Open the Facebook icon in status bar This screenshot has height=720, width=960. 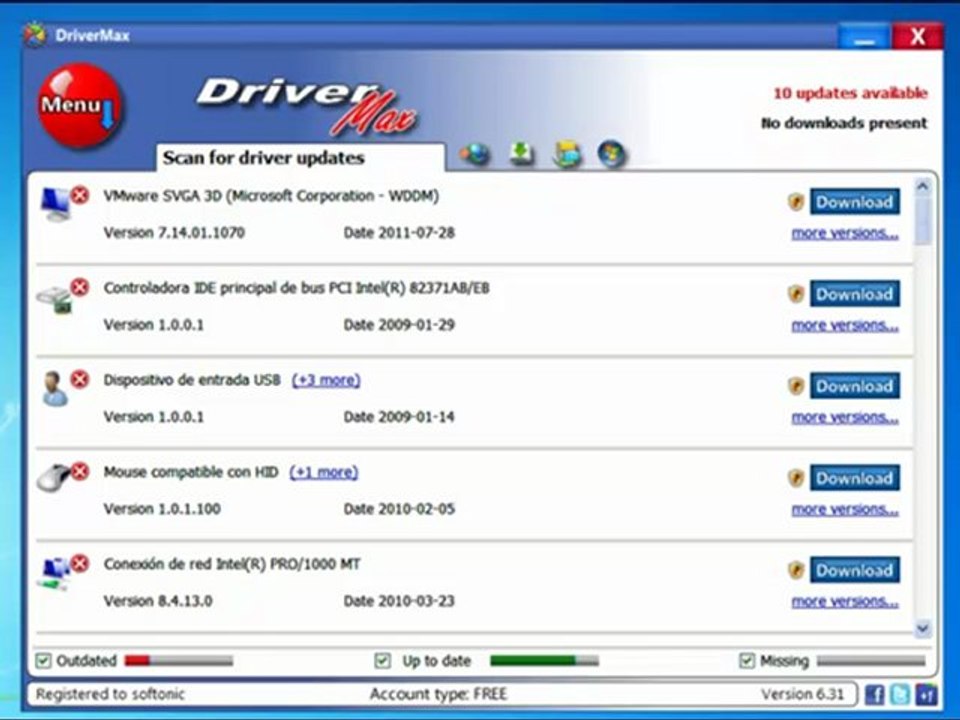(874, 694)
